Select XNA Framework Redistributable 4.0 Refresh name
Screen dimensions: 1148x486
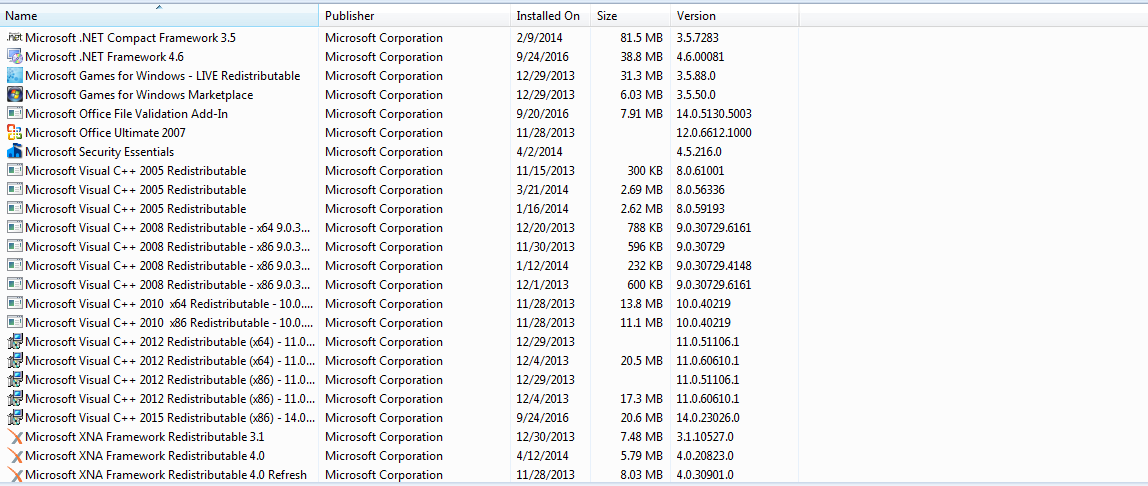coord(166,475)
